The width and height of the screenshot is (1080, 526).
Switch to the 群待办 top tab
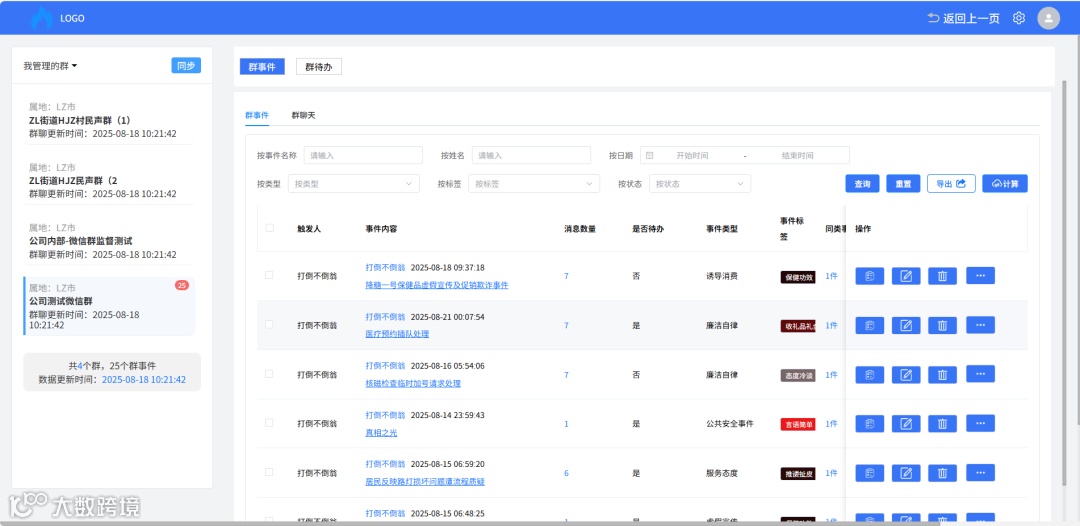click(x=319, y=67)
